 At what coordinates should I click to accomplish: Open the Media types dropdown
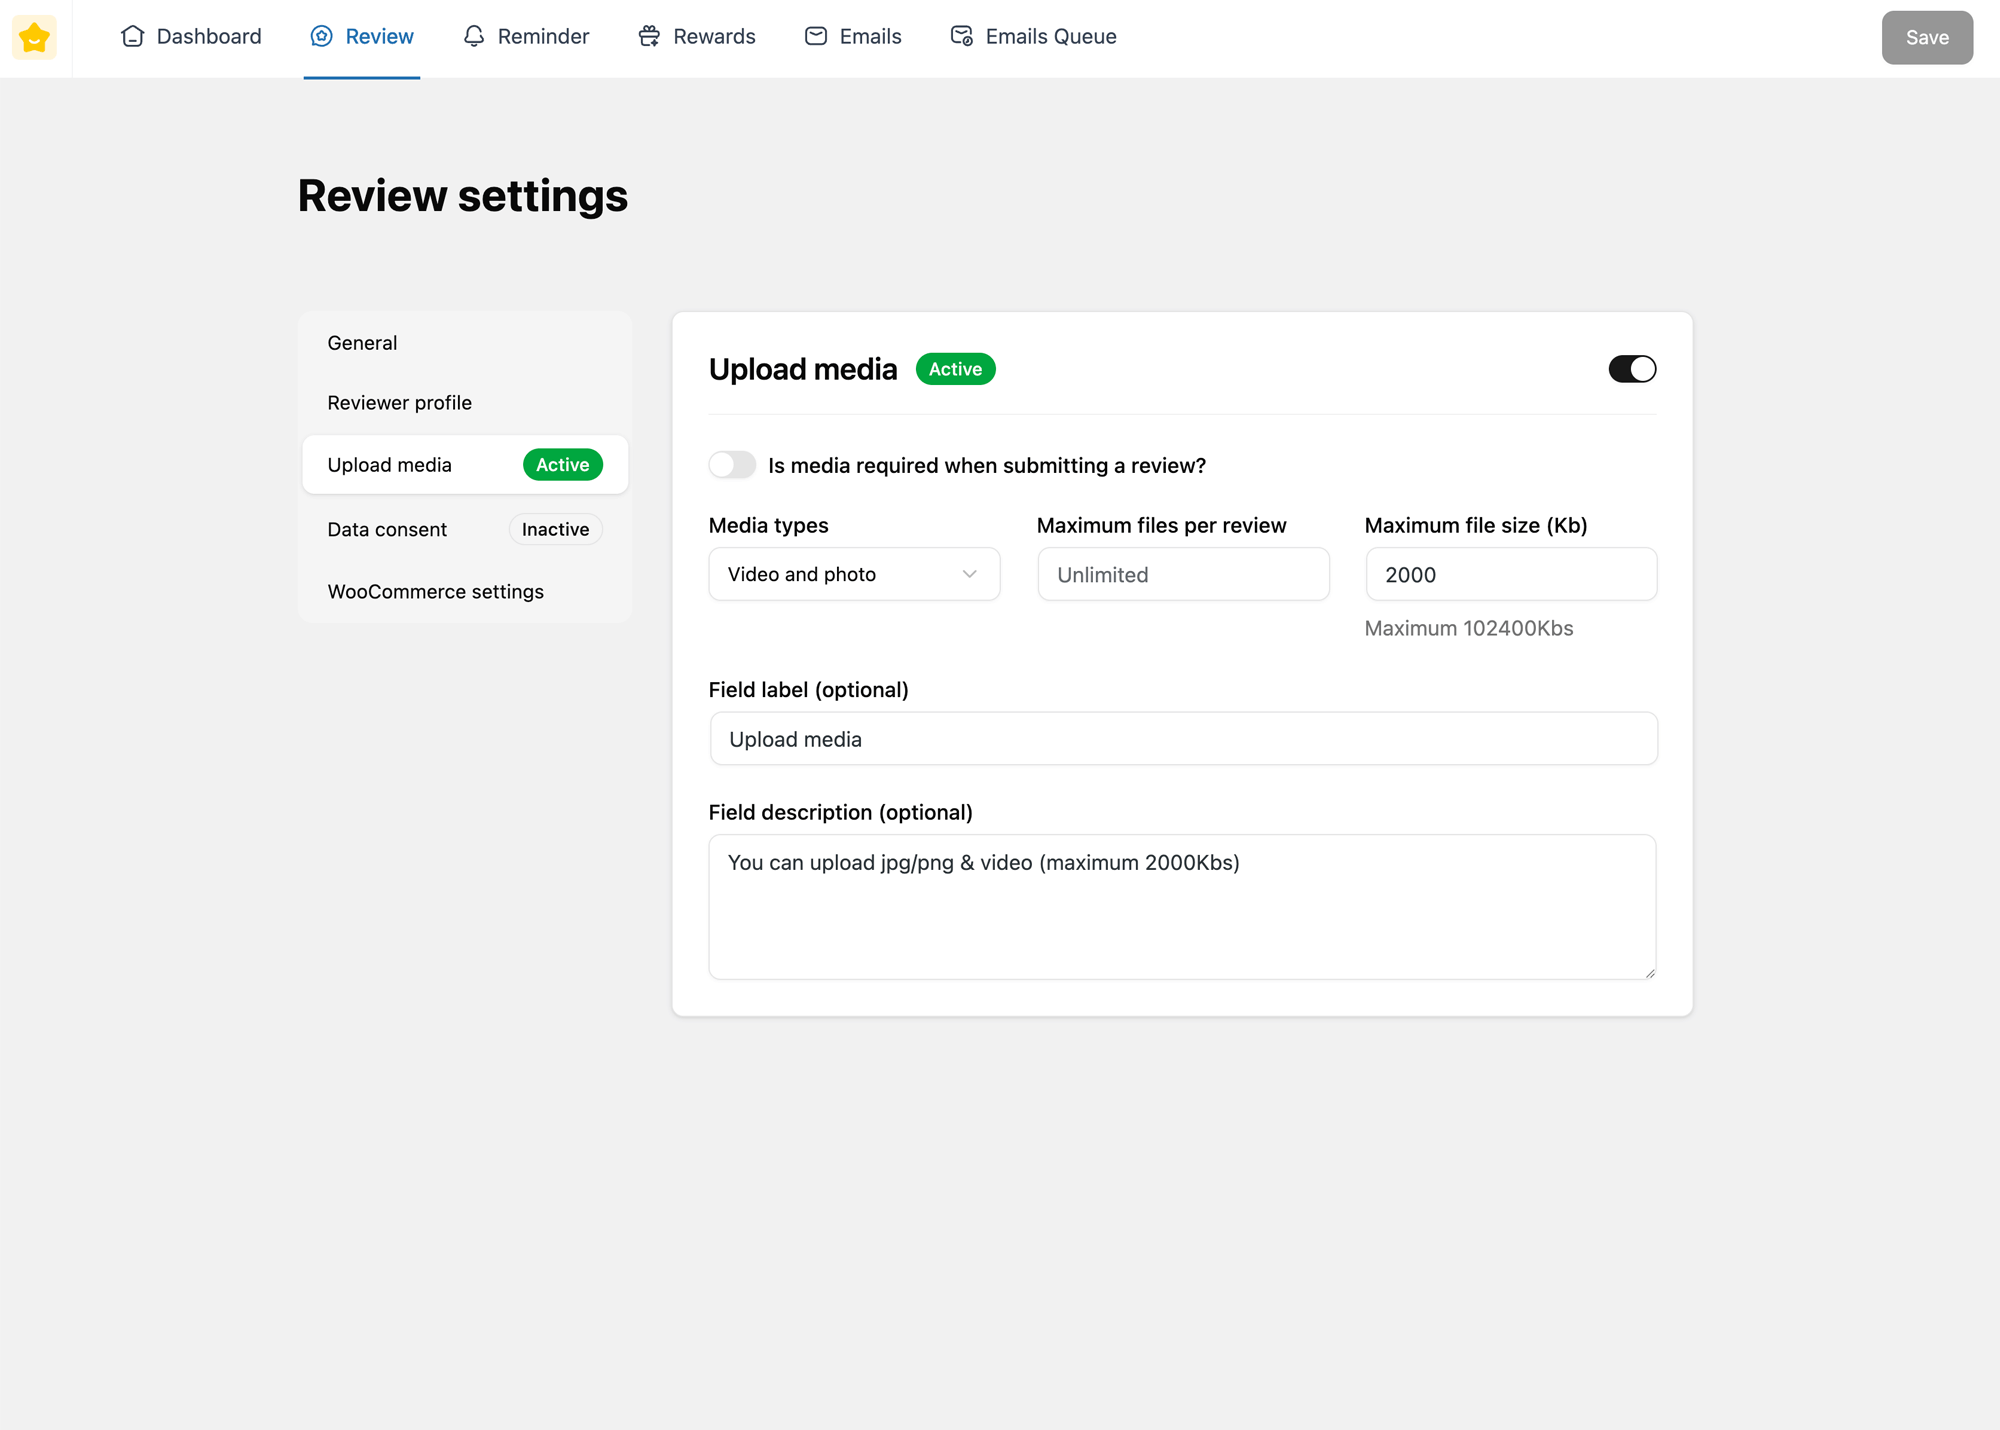(853, 574)
